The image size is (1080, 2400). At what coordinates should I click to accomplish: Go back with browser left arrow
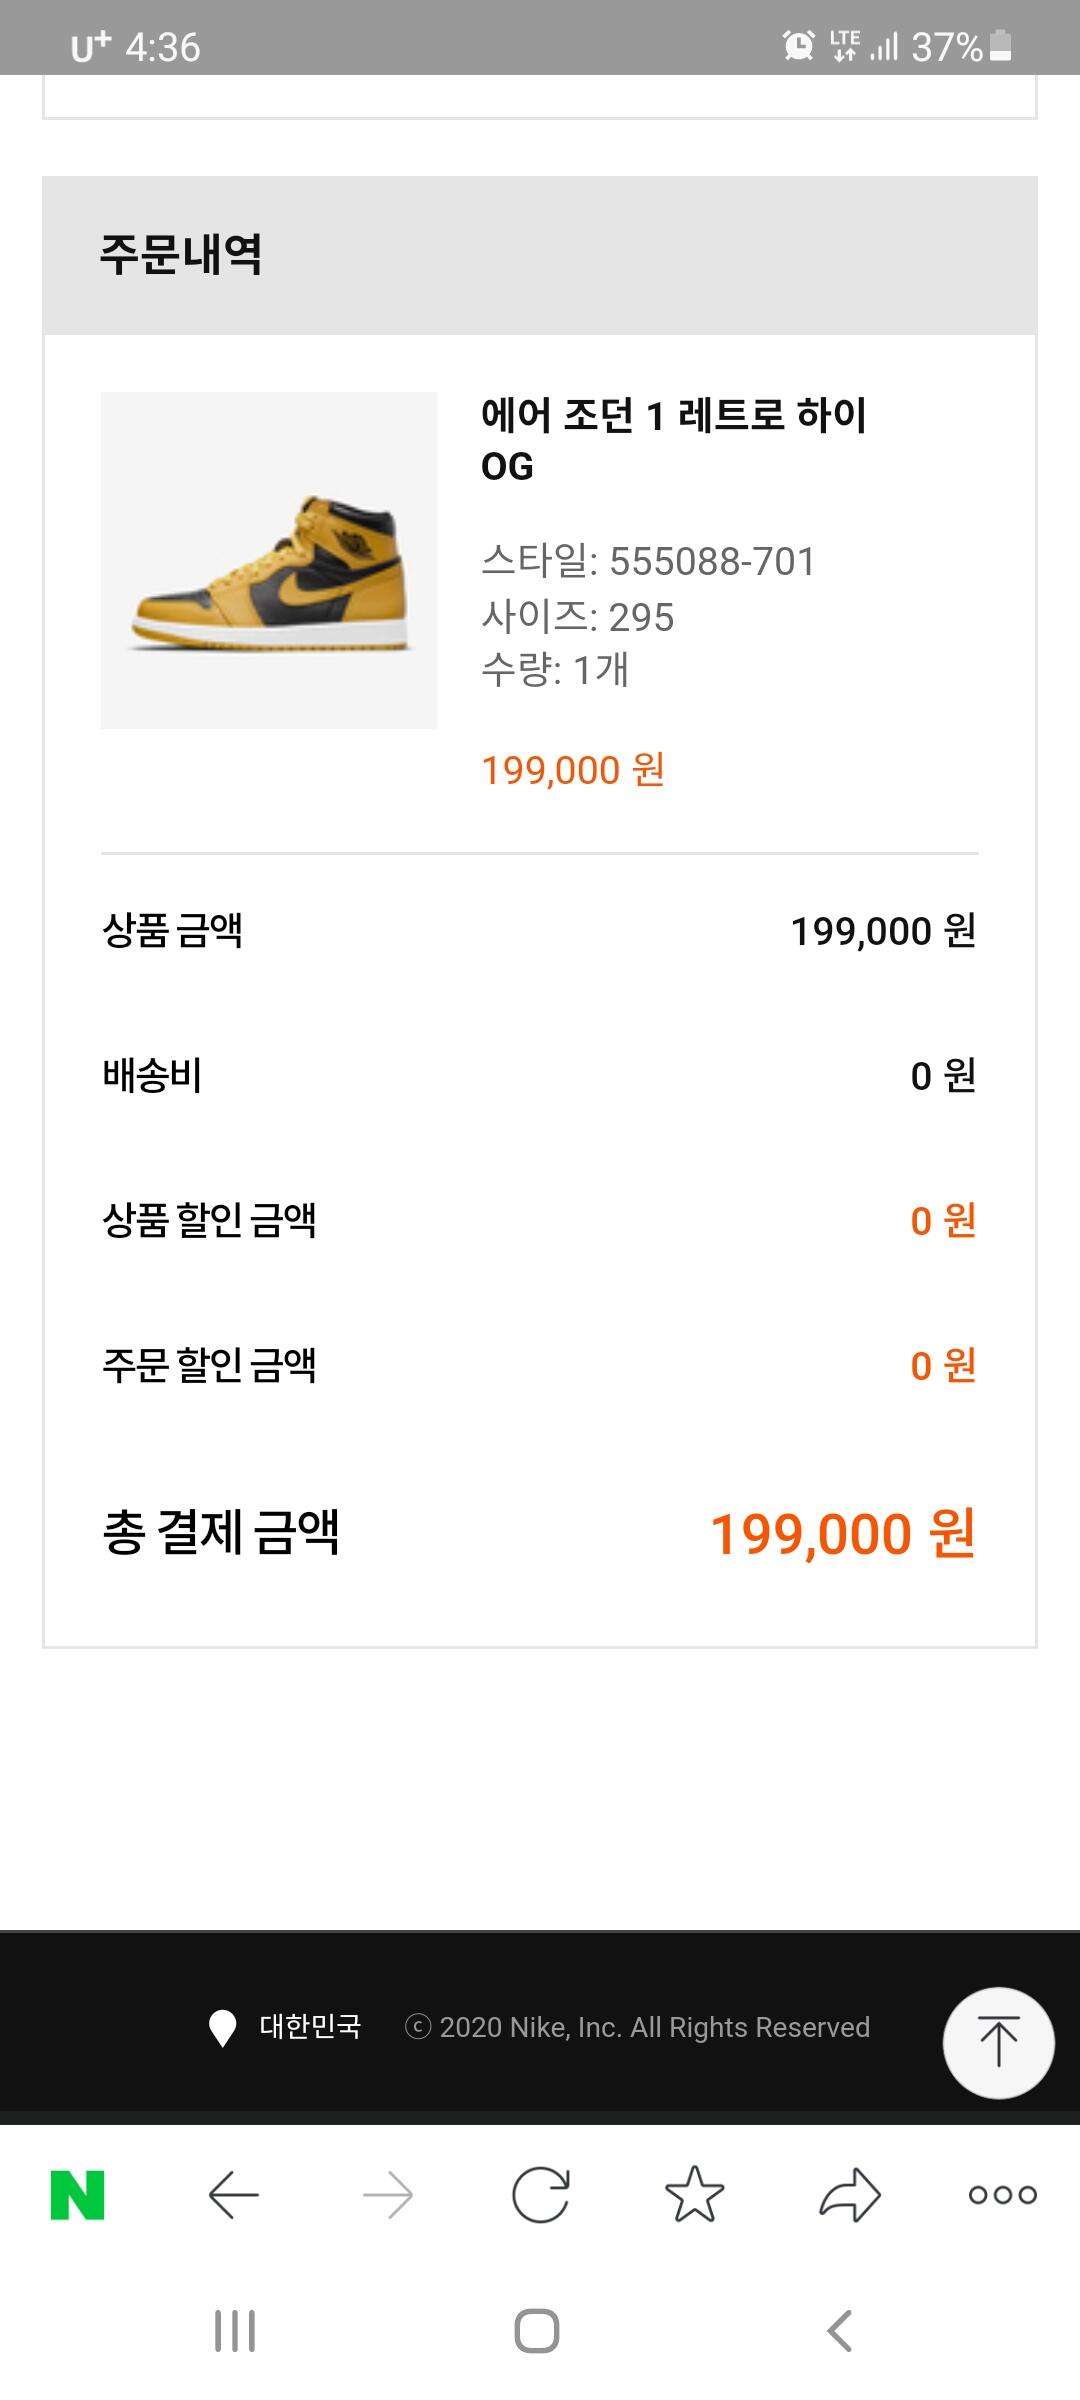click(x=233, y=2195)
